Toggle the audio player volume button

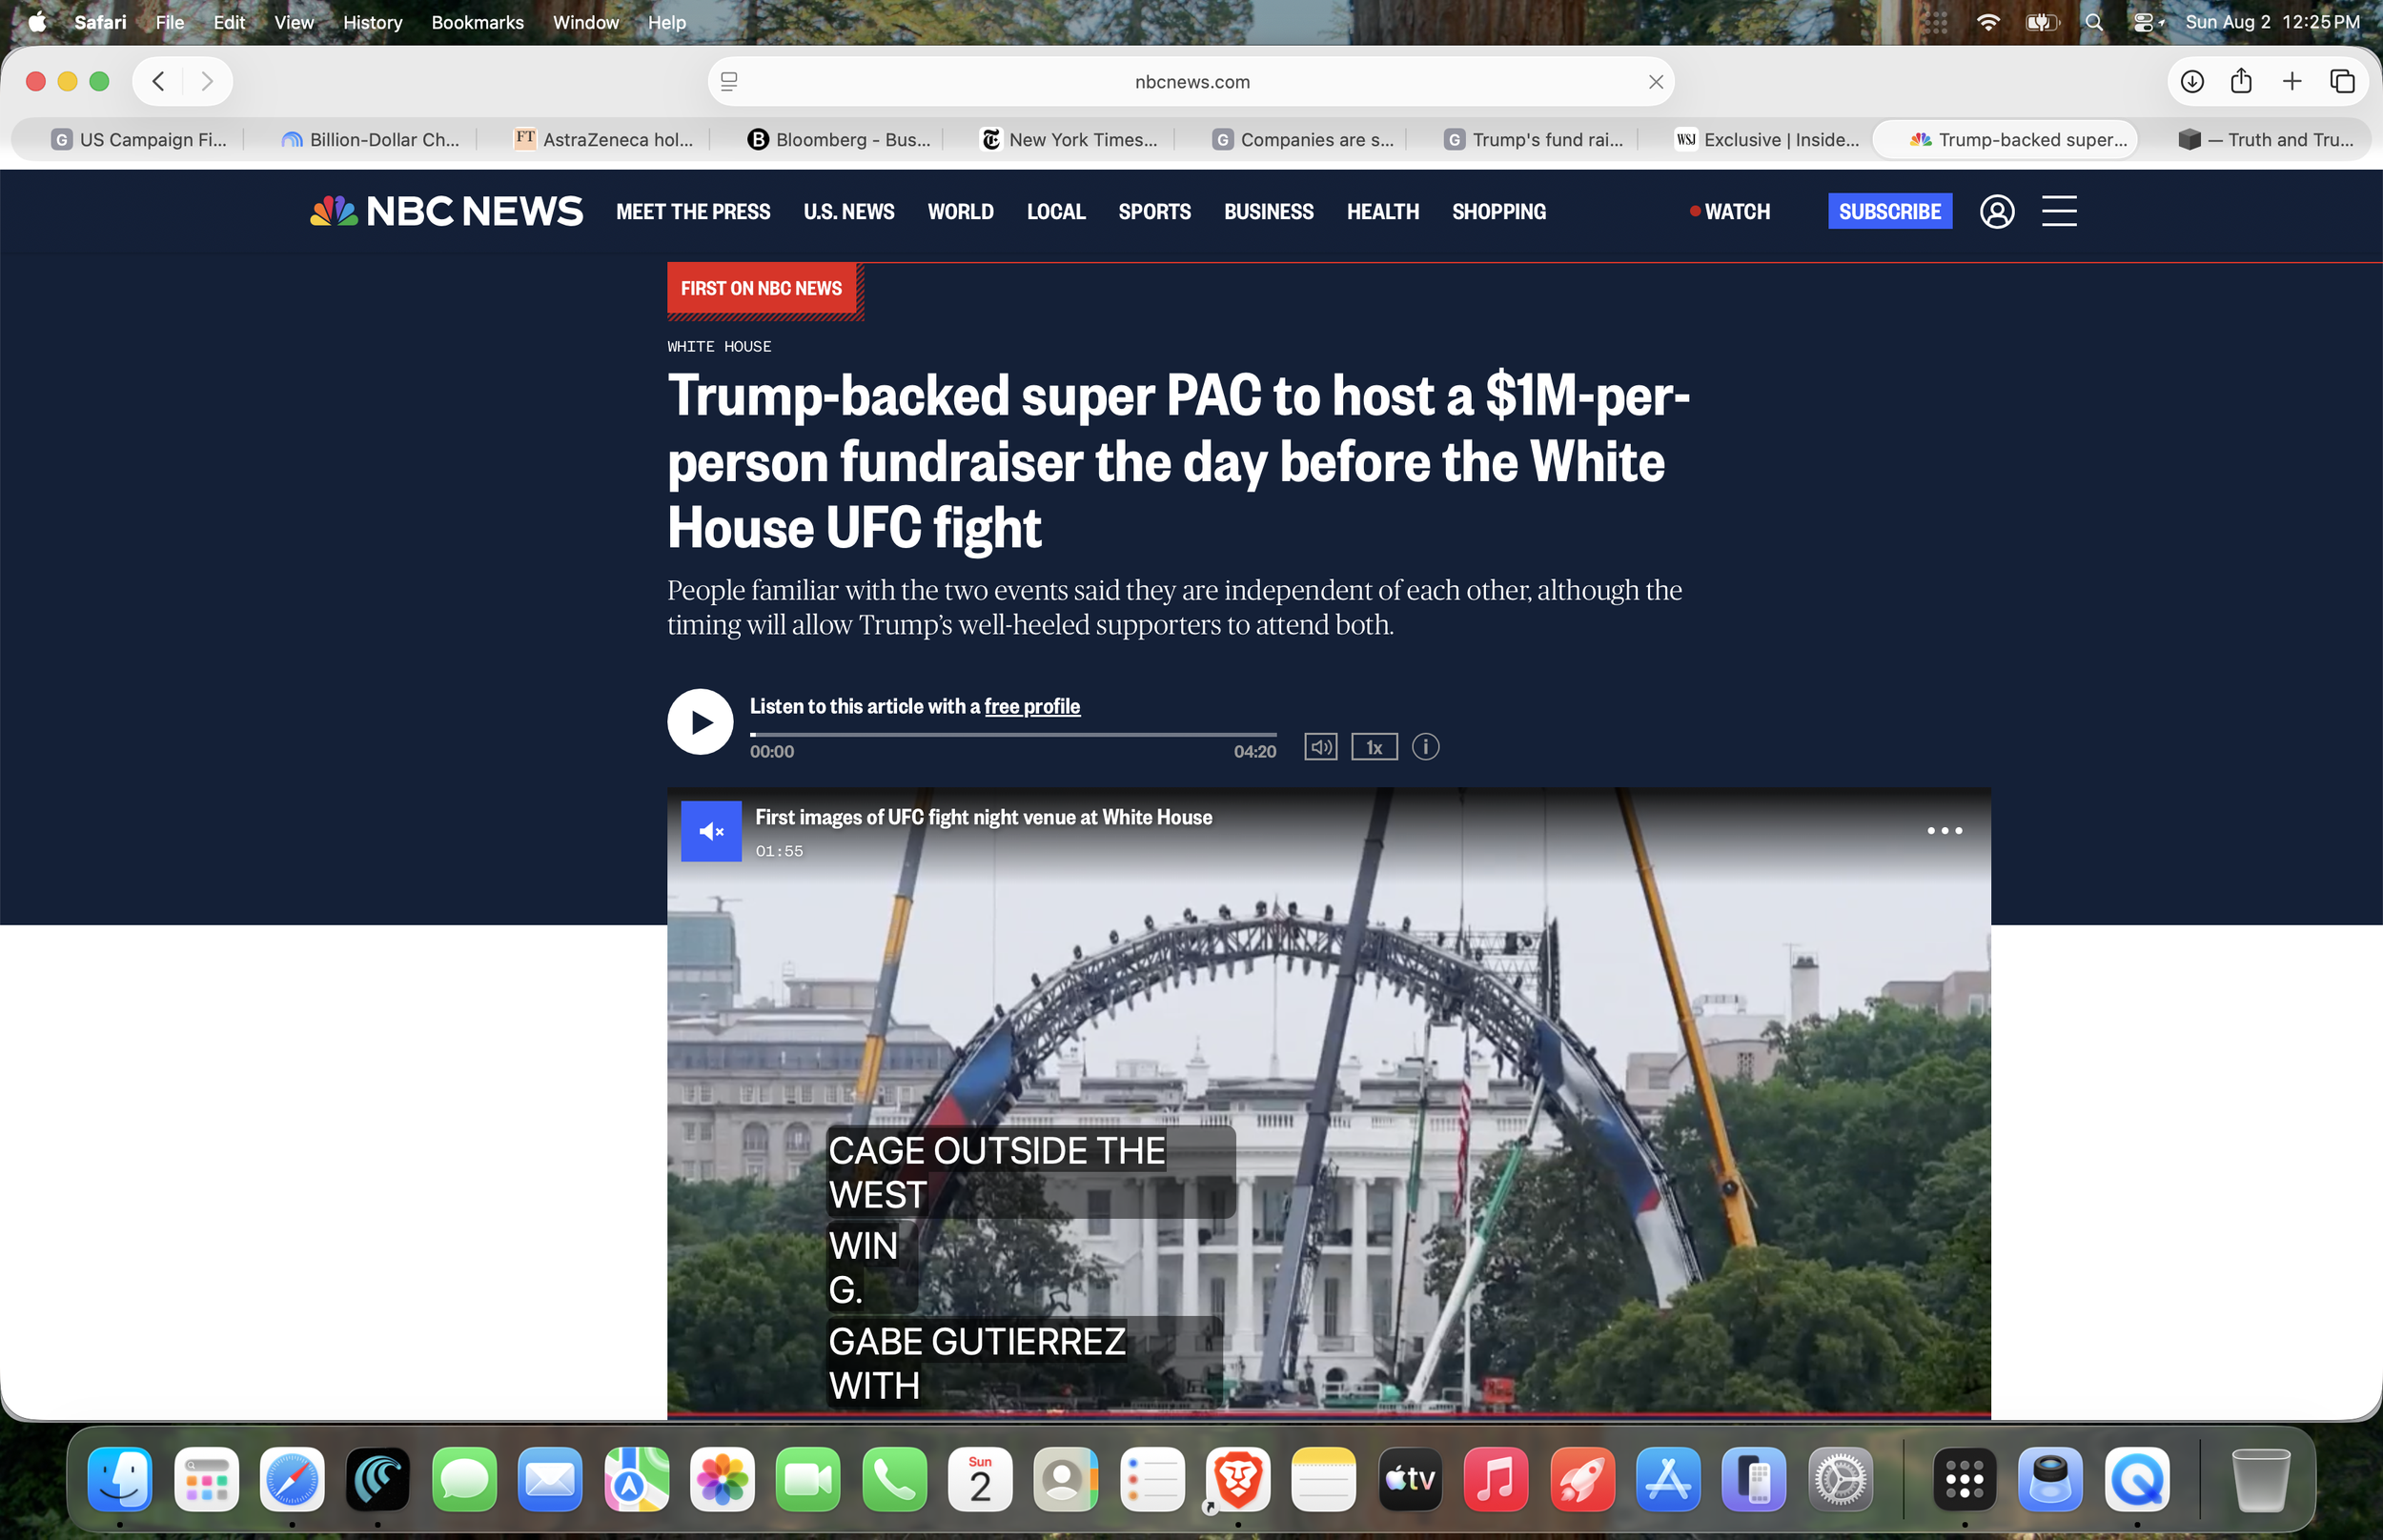pos(1320,747)
